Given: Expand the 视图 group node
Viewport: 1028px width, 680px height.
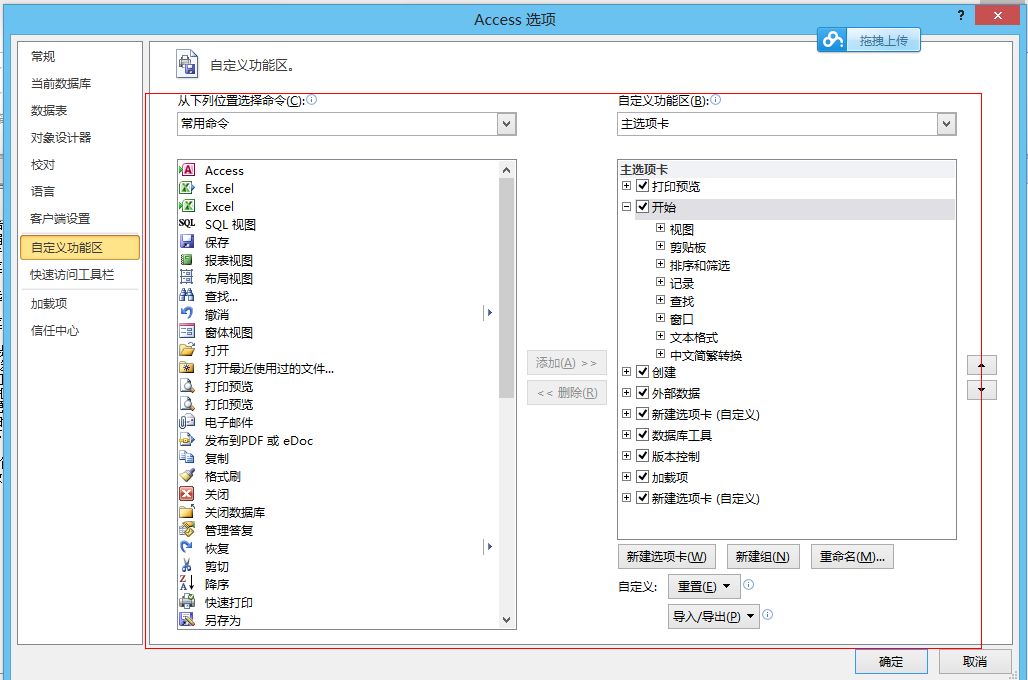Looking at the screenshot, I should [661, 228].
